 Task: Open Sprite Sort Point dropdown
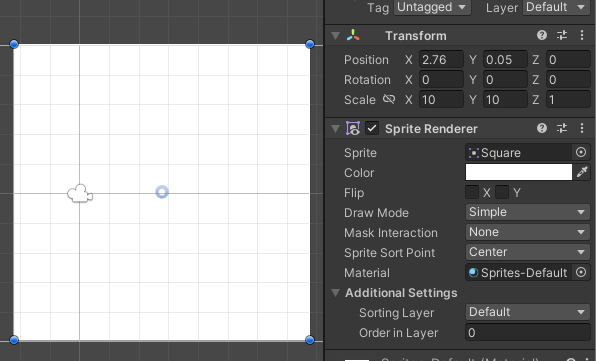point(528,252)
